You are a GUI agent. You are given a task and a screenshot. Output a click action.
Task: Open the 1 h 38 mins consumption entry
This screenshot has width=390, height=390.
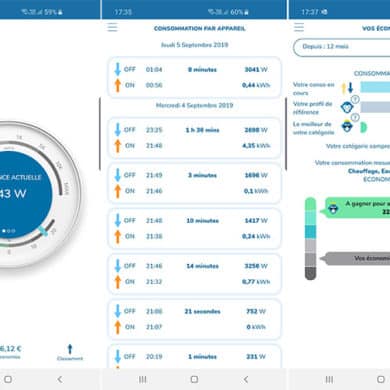(x=194, y=138)
